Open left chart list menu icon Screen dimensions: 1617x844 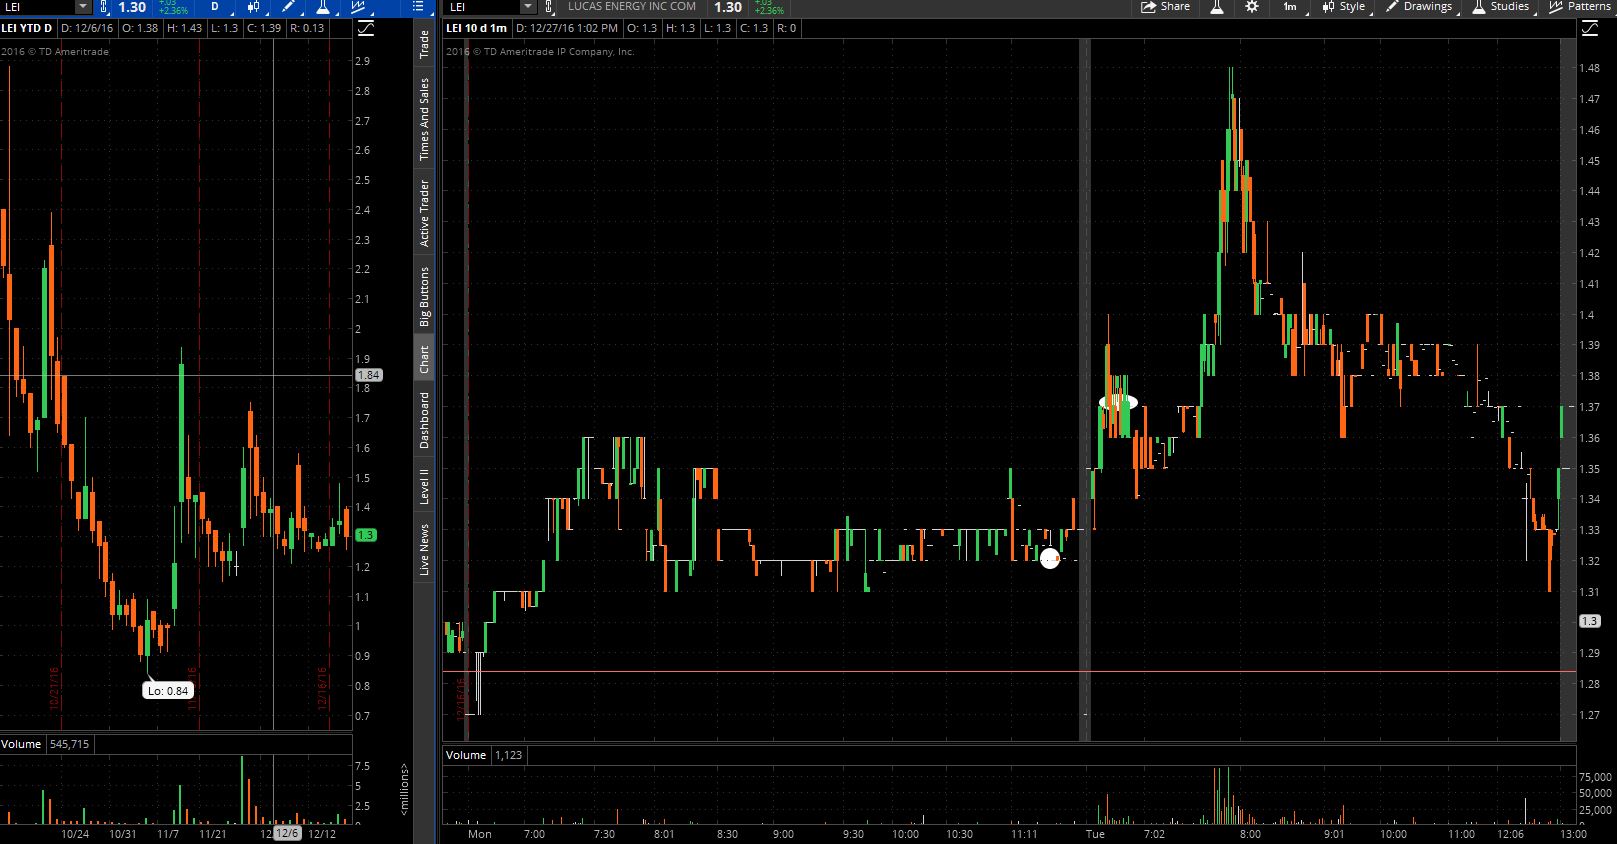click(x=418, y=7)
